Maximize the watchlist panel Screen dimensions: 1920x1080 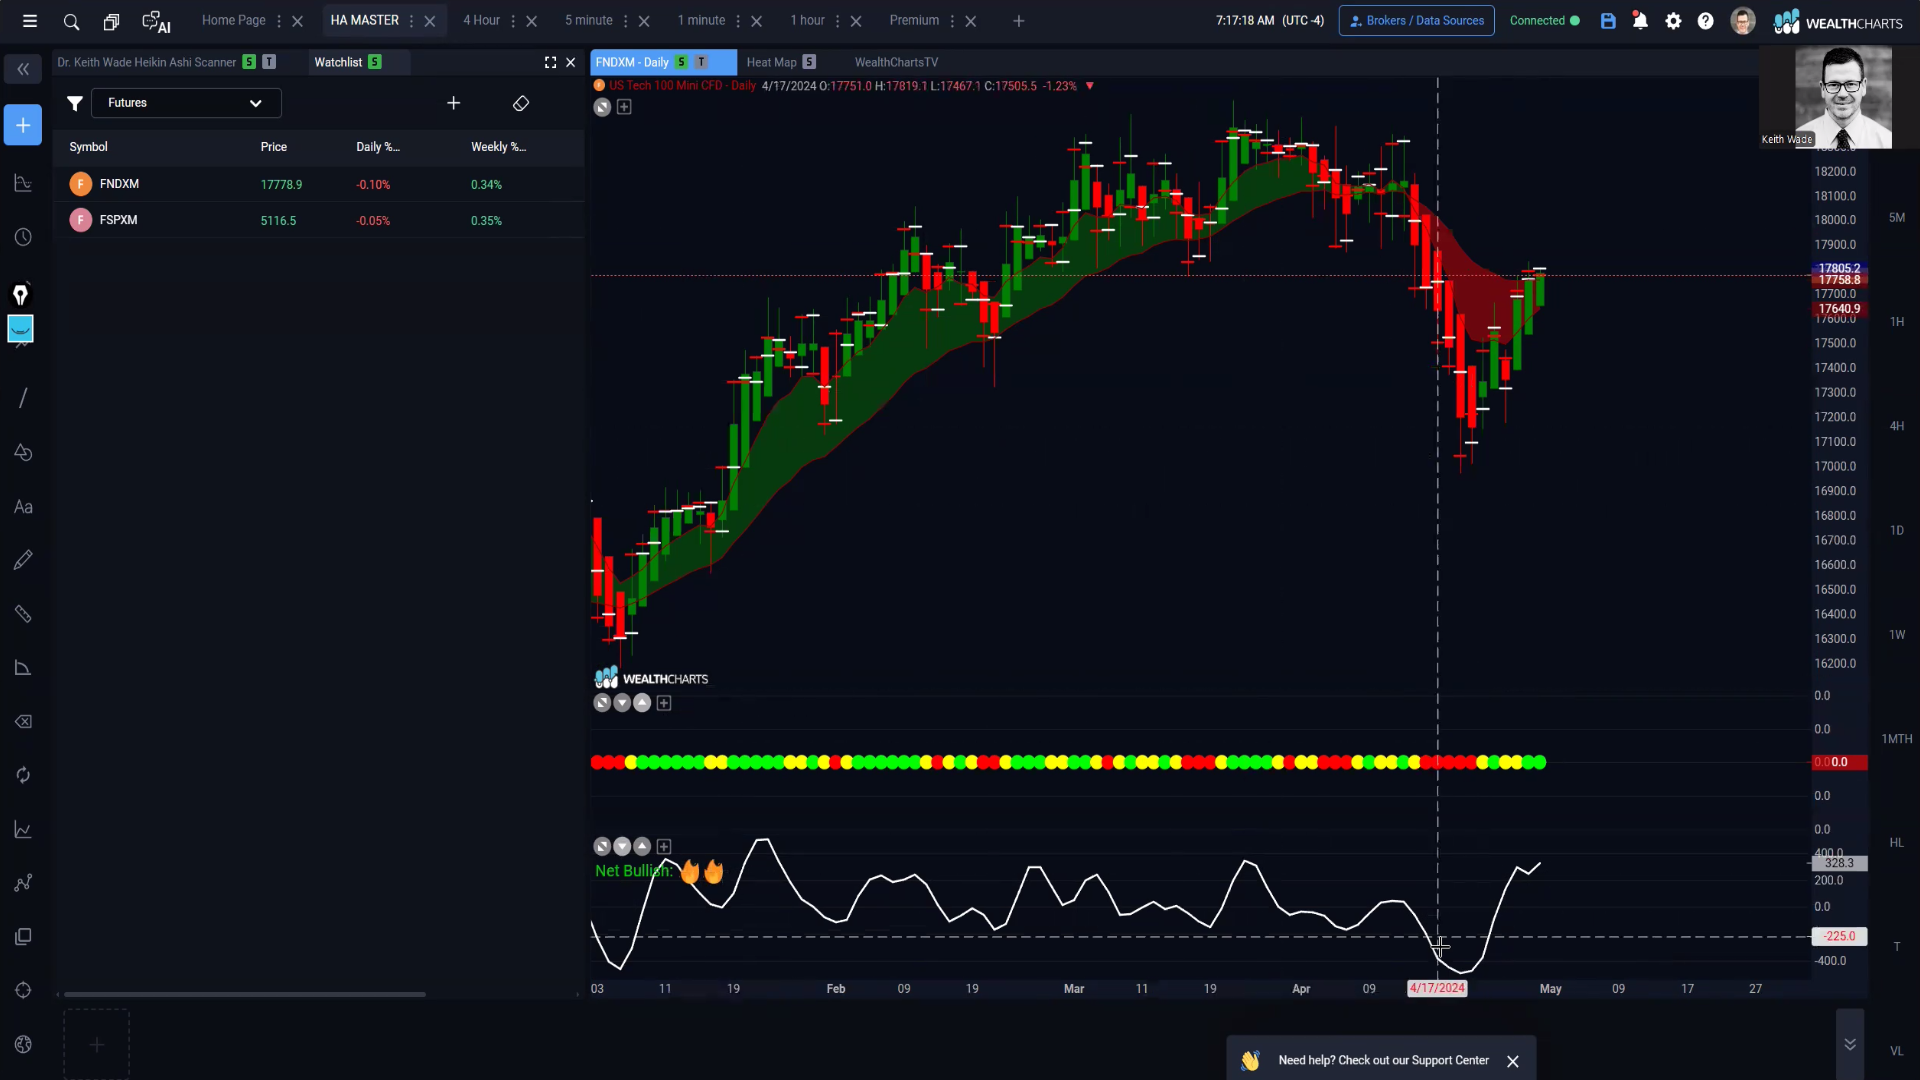pos(550,62)
